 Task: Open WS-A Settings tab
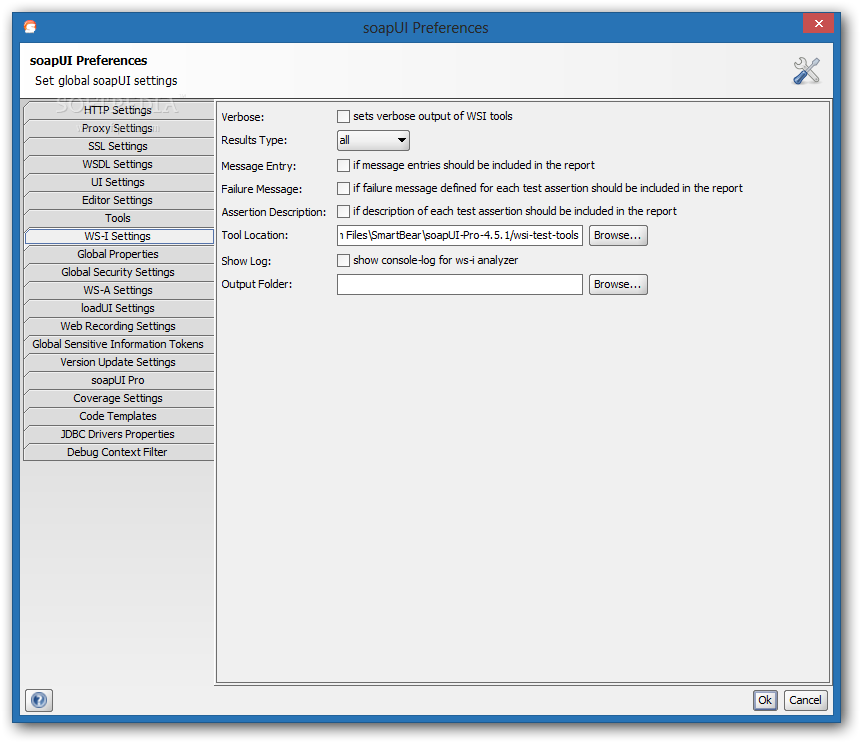[x=118, y=291]
